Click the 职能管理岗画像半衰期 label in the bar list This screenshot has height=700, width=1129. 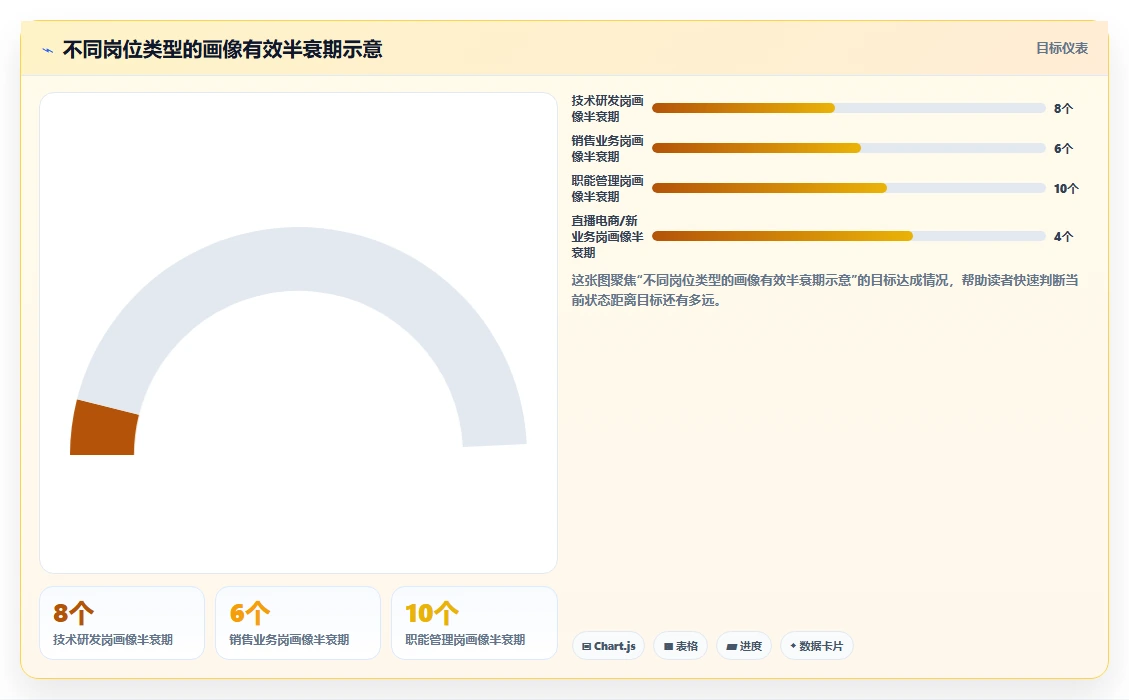pyautogui.click(x=608, y=189)
